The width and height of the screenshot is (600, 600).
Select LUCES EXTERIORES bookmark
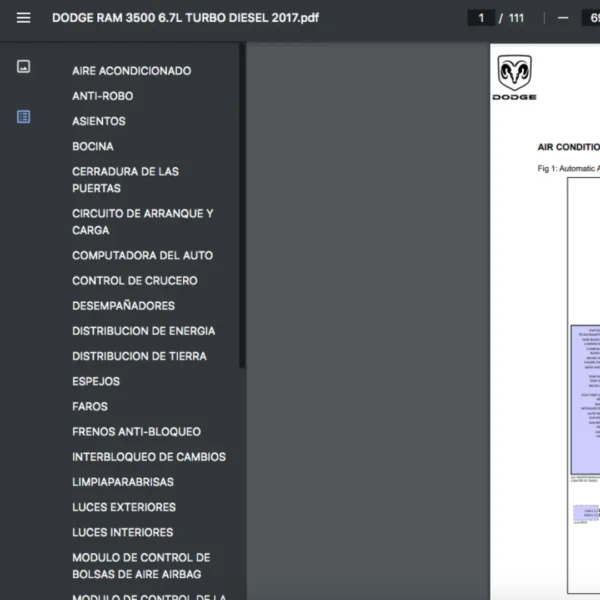click(124, 507)
